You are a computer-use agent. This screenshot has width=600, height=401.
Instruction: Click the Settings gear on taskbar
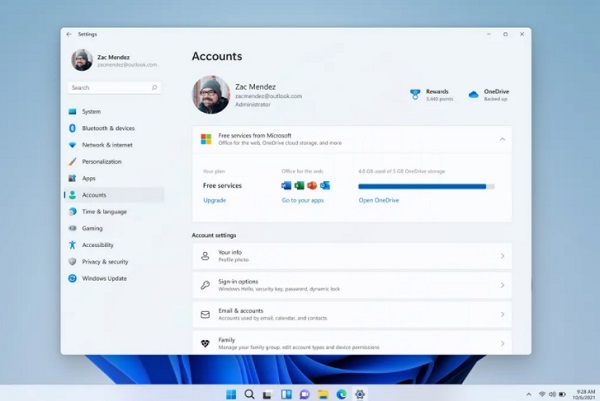(360, 394)
